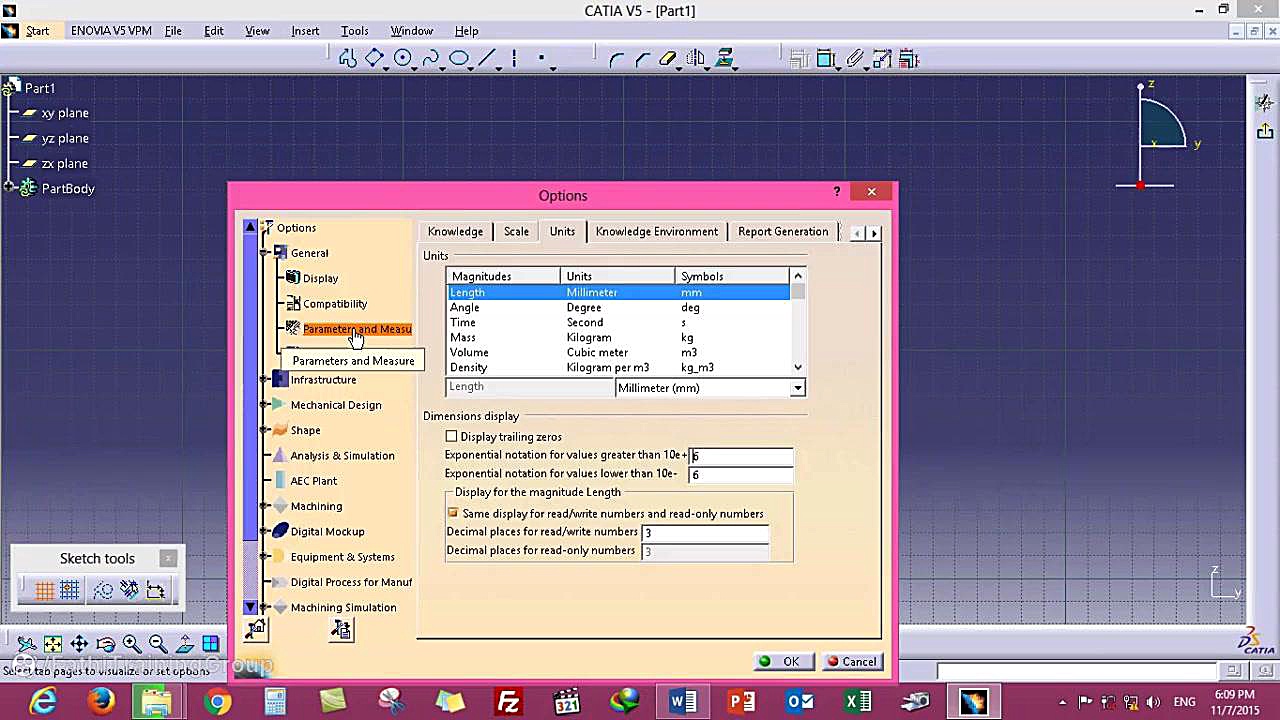Select the Mirror tool

tap(696, 59)
